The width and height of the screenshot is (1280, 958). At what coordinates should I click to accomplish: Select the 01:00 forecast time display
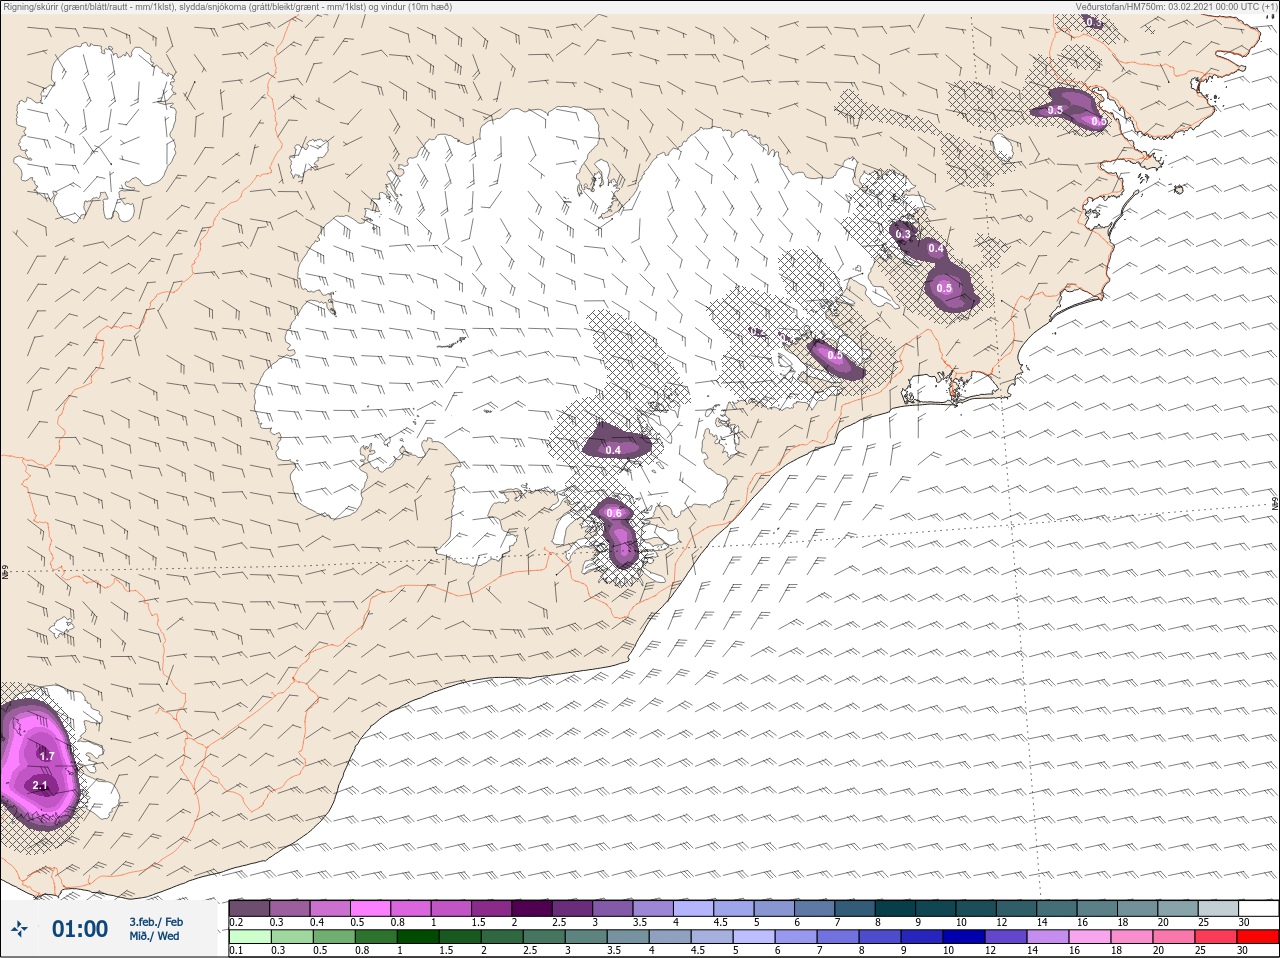(80, 929)
